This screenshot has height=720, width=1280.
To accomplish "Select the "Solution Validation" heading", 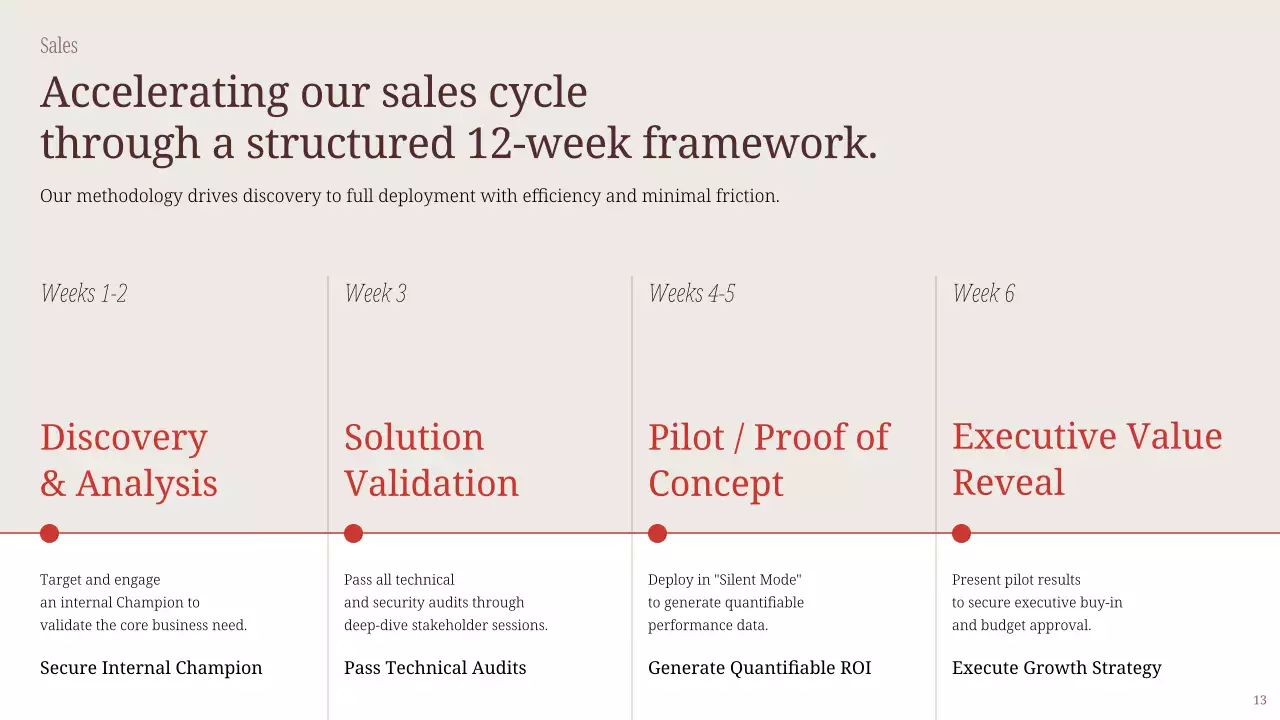I will tap(431, 460).
